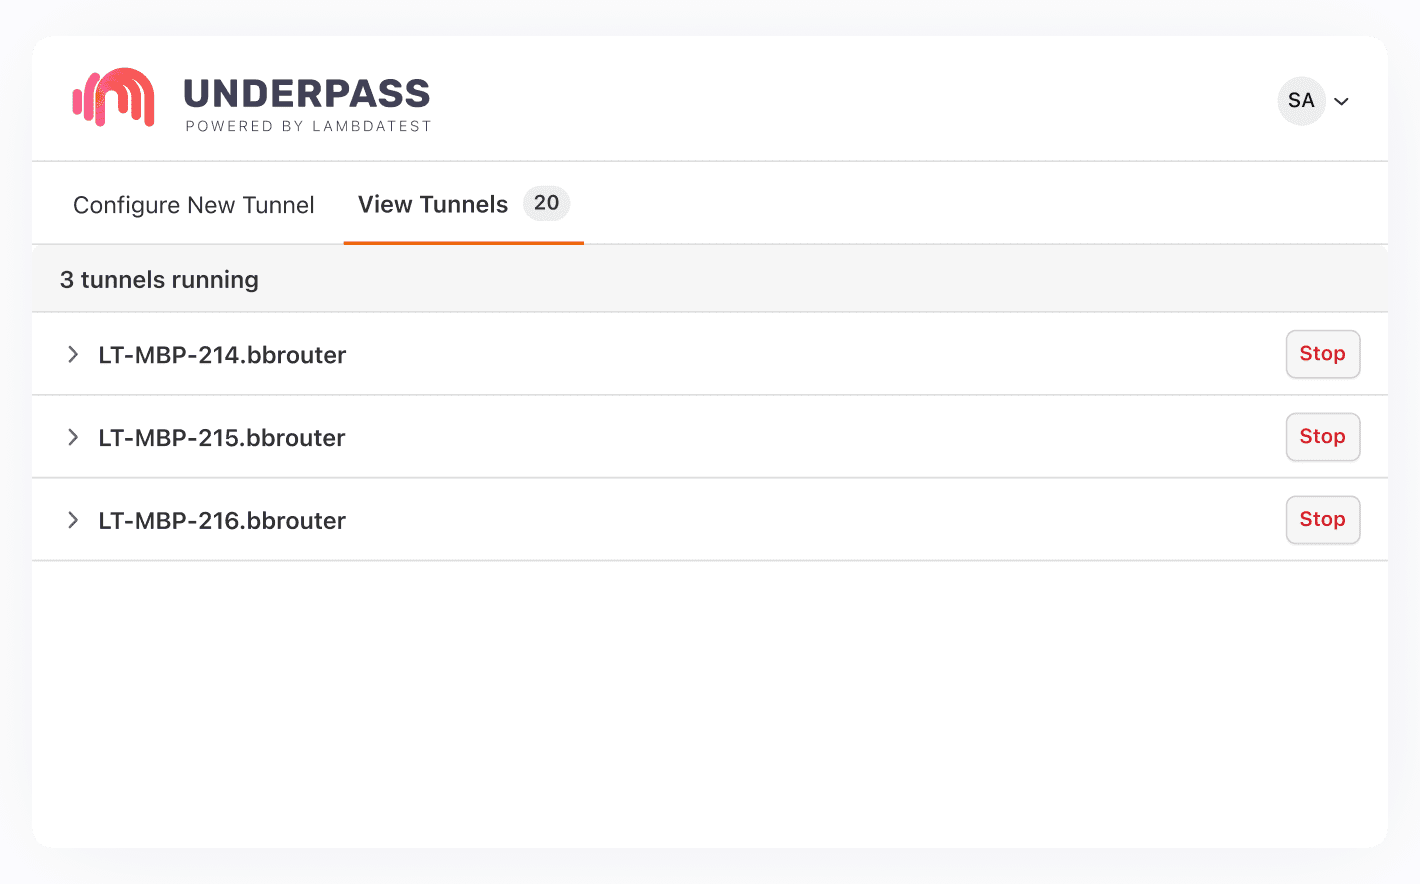
Task: Open the SA user avatar
Action: [x=1301, y=101]
